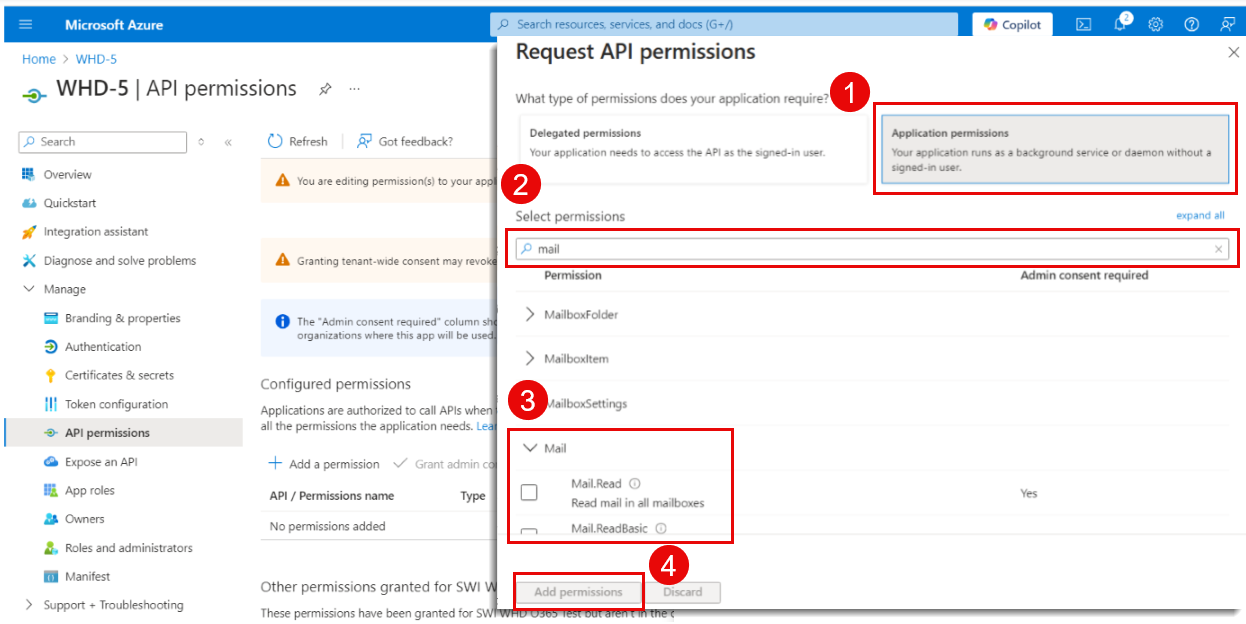Click the Add permissions button
This screenshot has height=624, width=1246.
577,592
